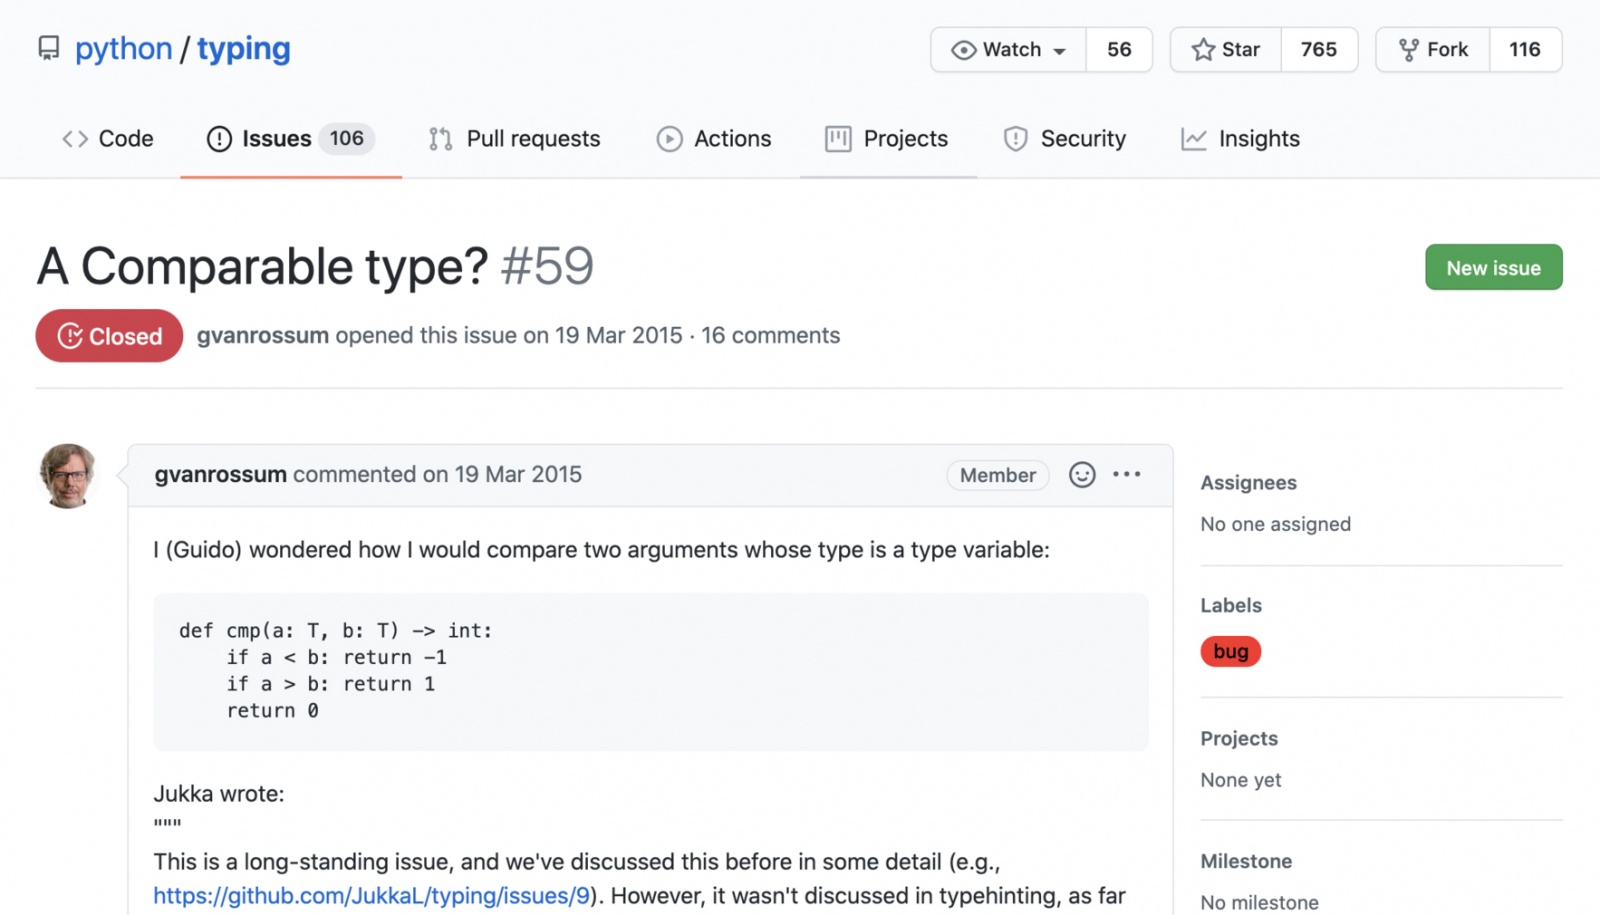Click the repository book icon
Screen dimensions: 1600x915
[x=48, y=48]
